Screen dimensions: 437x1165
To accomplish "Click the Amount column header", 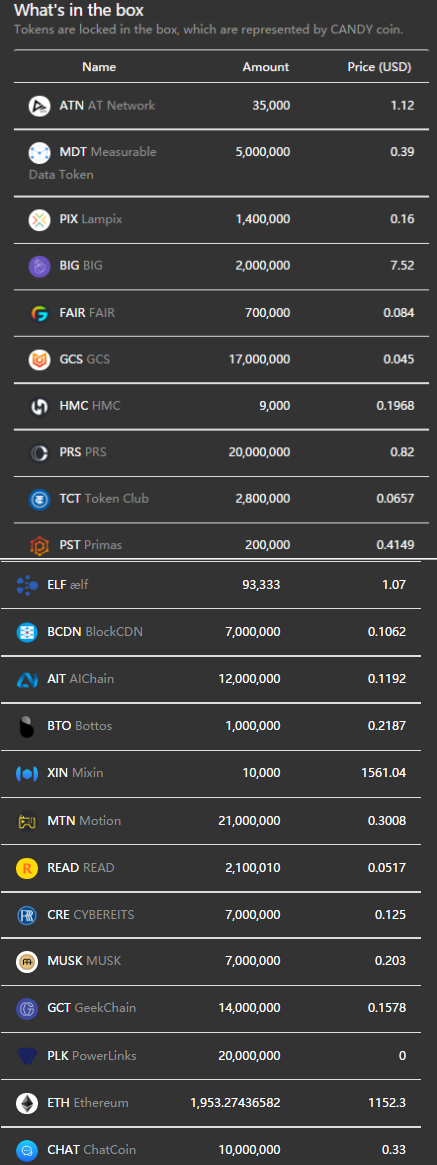I will [x=266, y=67].
